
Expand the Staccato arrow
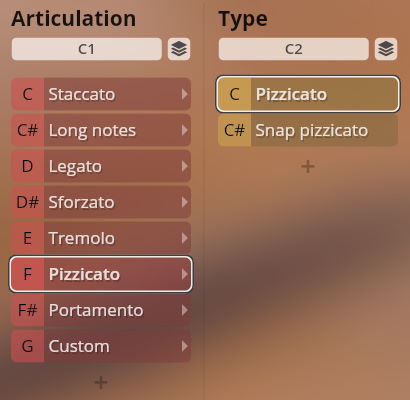(185, 94)
